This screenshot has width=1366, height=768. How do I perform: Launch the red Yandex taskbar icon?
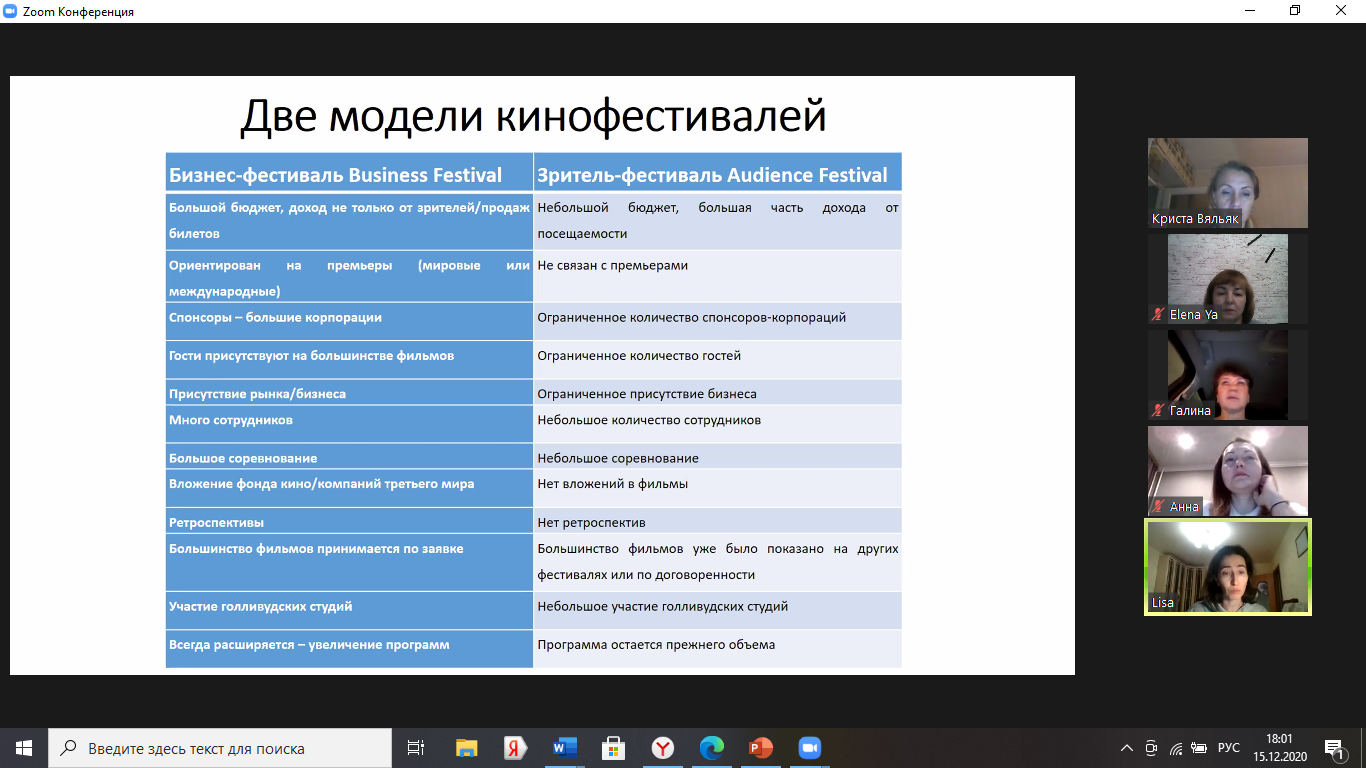click(515, 748)
